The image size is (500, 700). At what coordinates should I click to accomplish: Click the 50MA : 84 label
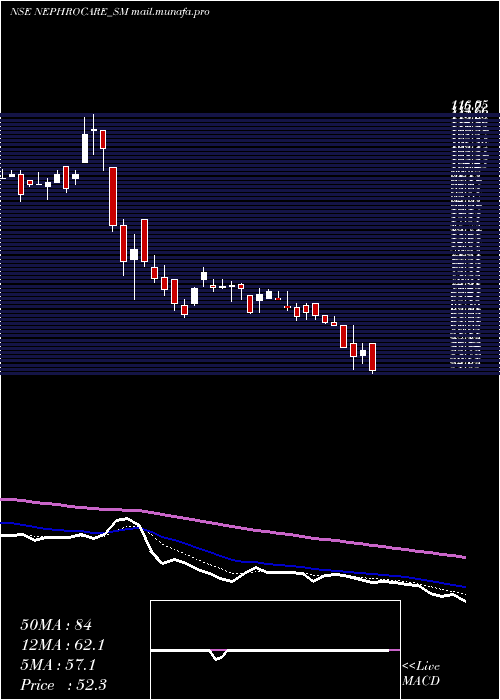click(x=56, y=625)
